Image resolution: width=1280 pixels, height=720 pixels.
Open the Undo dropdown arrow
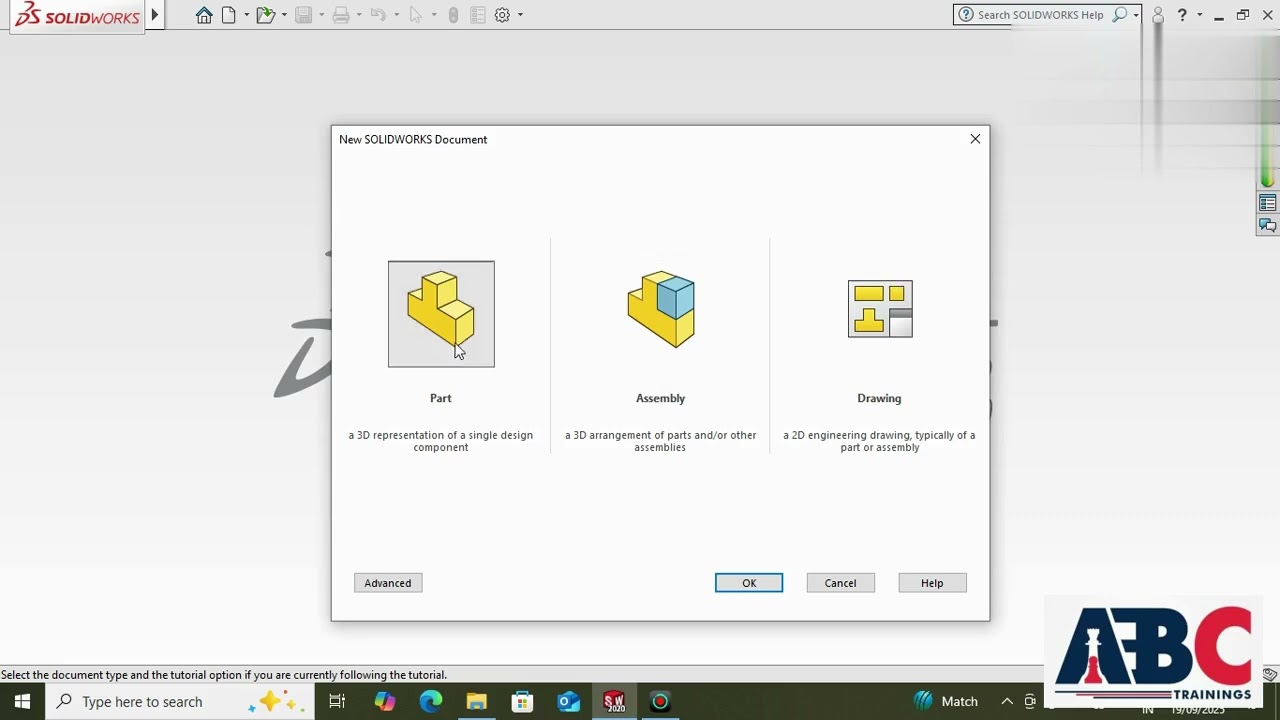(396, 15)
